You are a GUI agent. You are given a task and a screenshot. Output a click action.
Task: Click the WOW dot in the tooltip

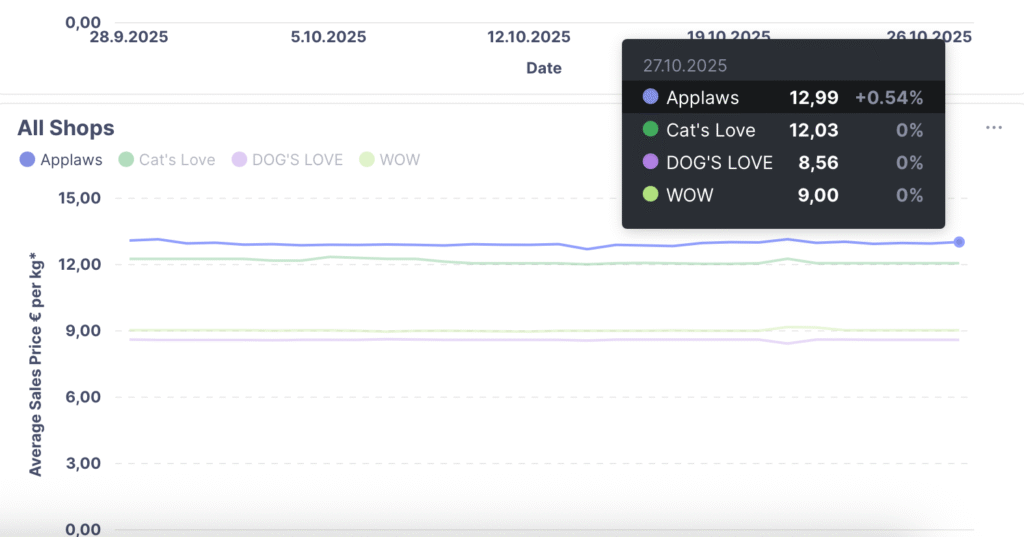pos(650,195)
